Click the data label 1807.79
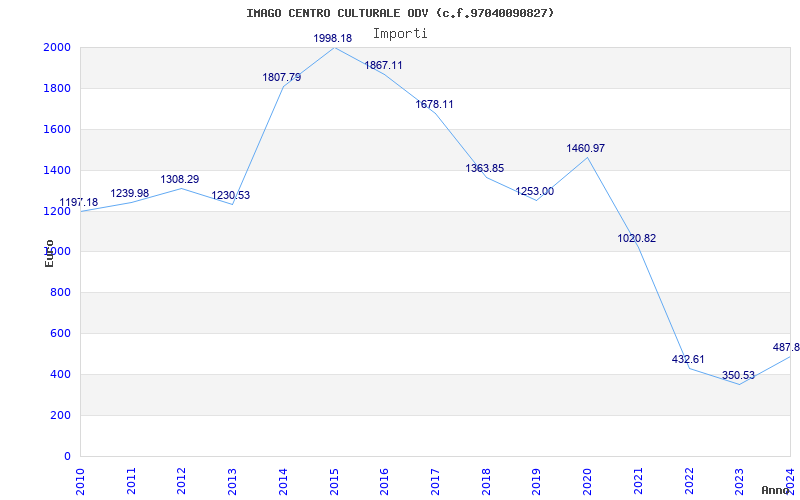The image size is (800, 500). pyautogui.click(x=282, y=78)
